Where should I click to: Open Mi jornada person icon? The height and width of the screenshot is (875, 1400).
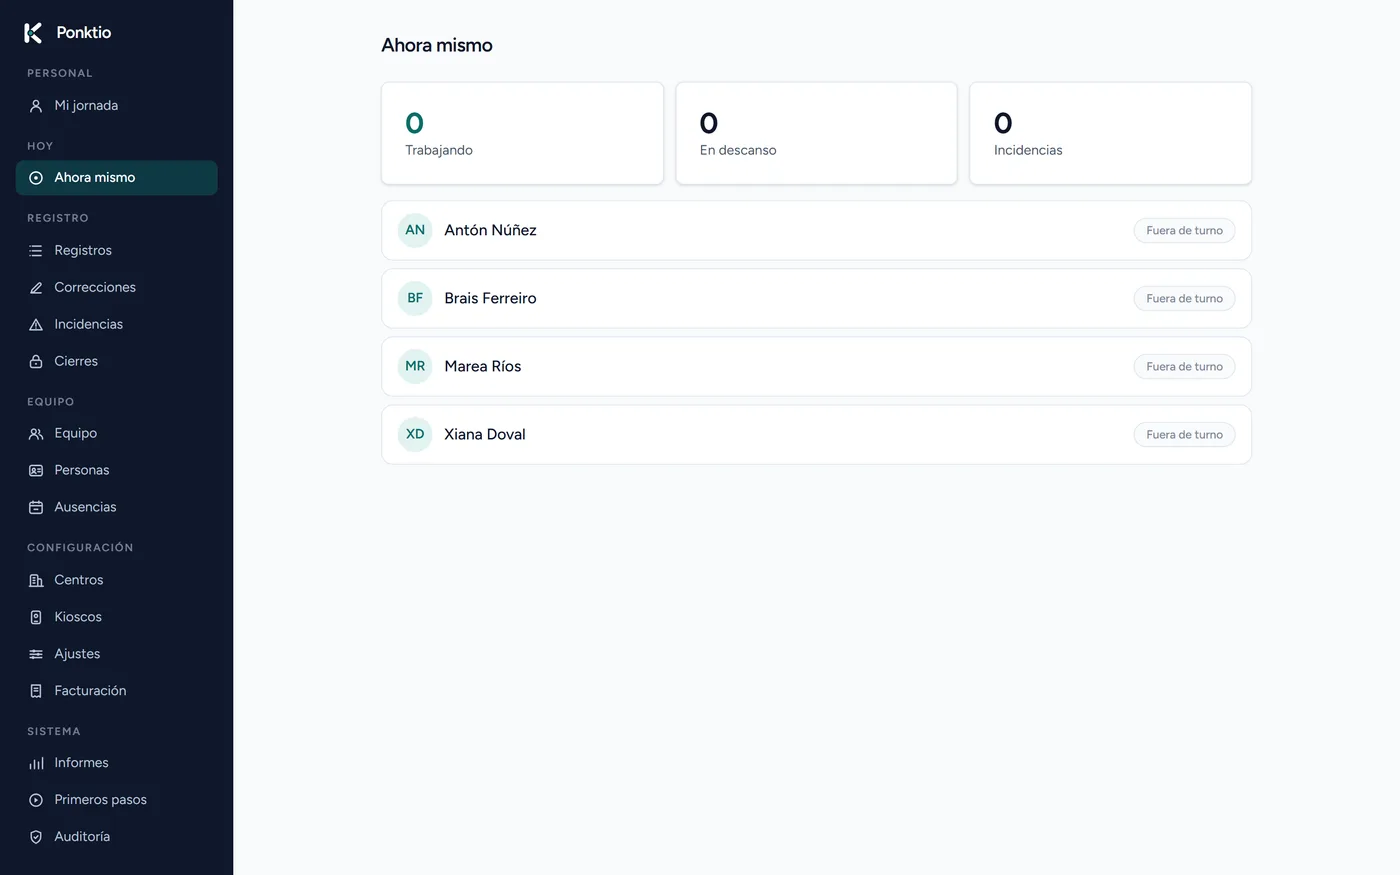click(x=36, y=106)
